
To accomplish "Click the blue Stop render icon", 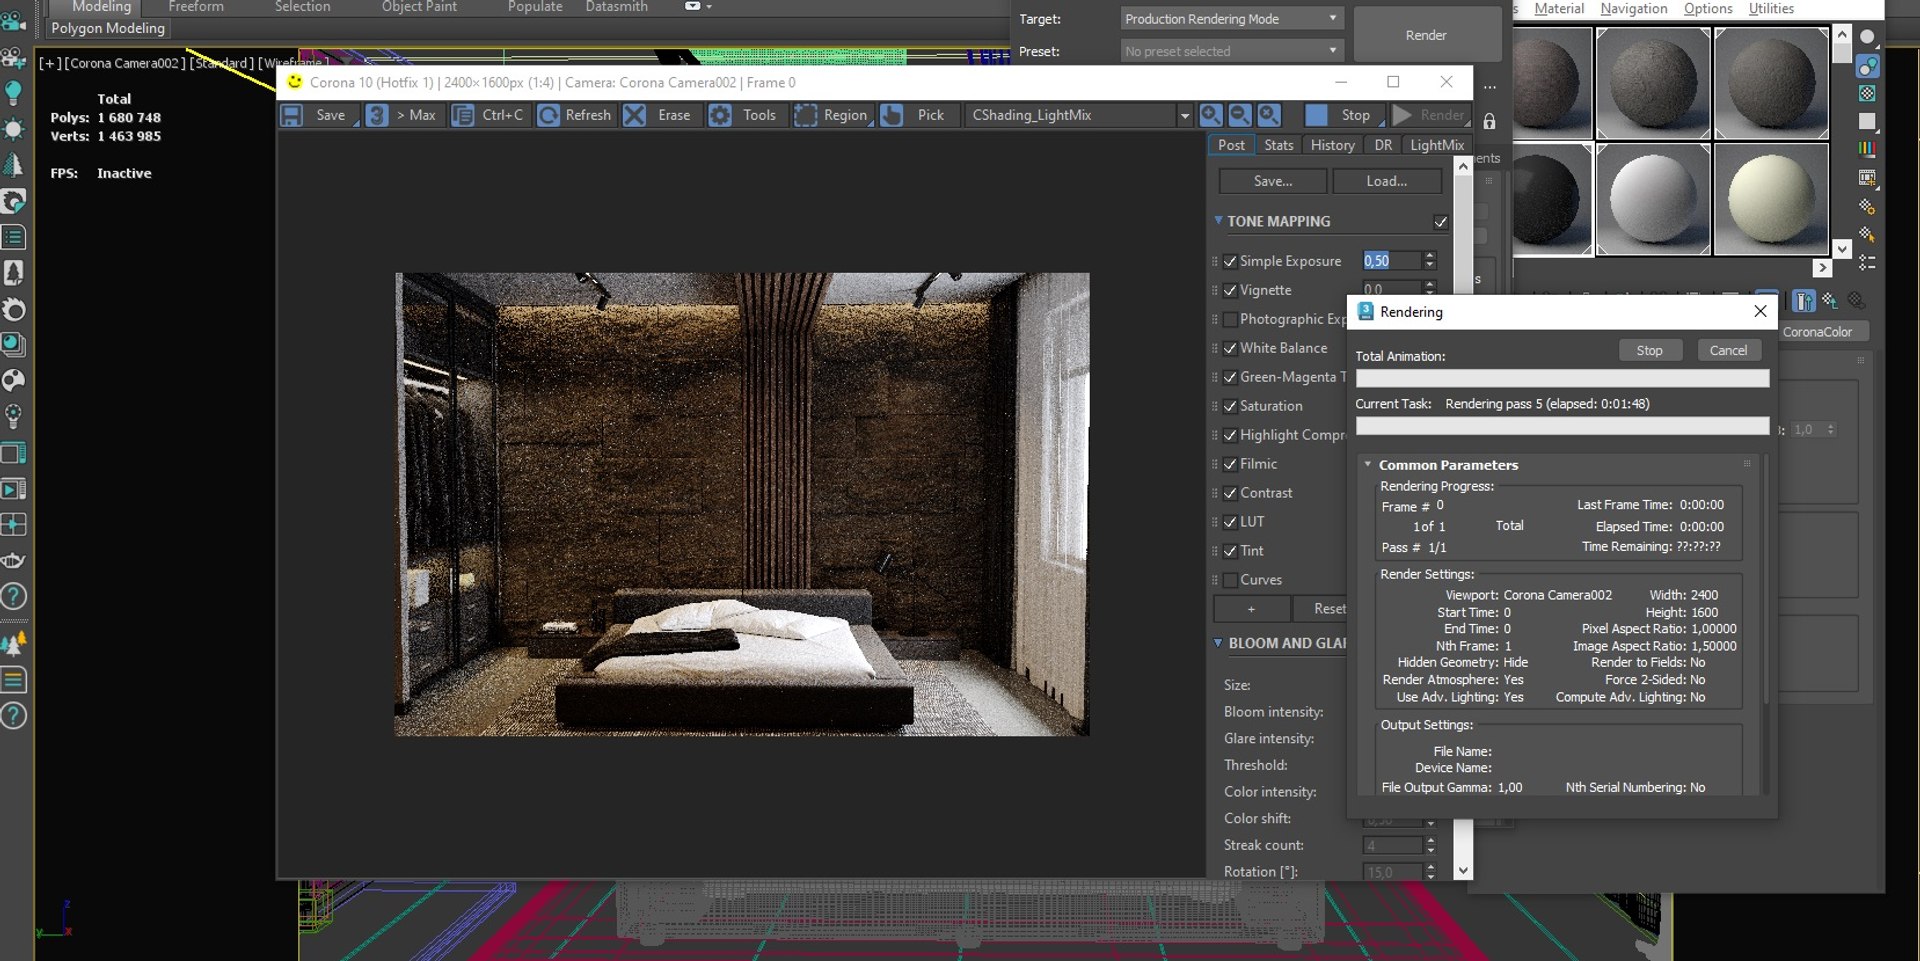I will click(1317, 115).
